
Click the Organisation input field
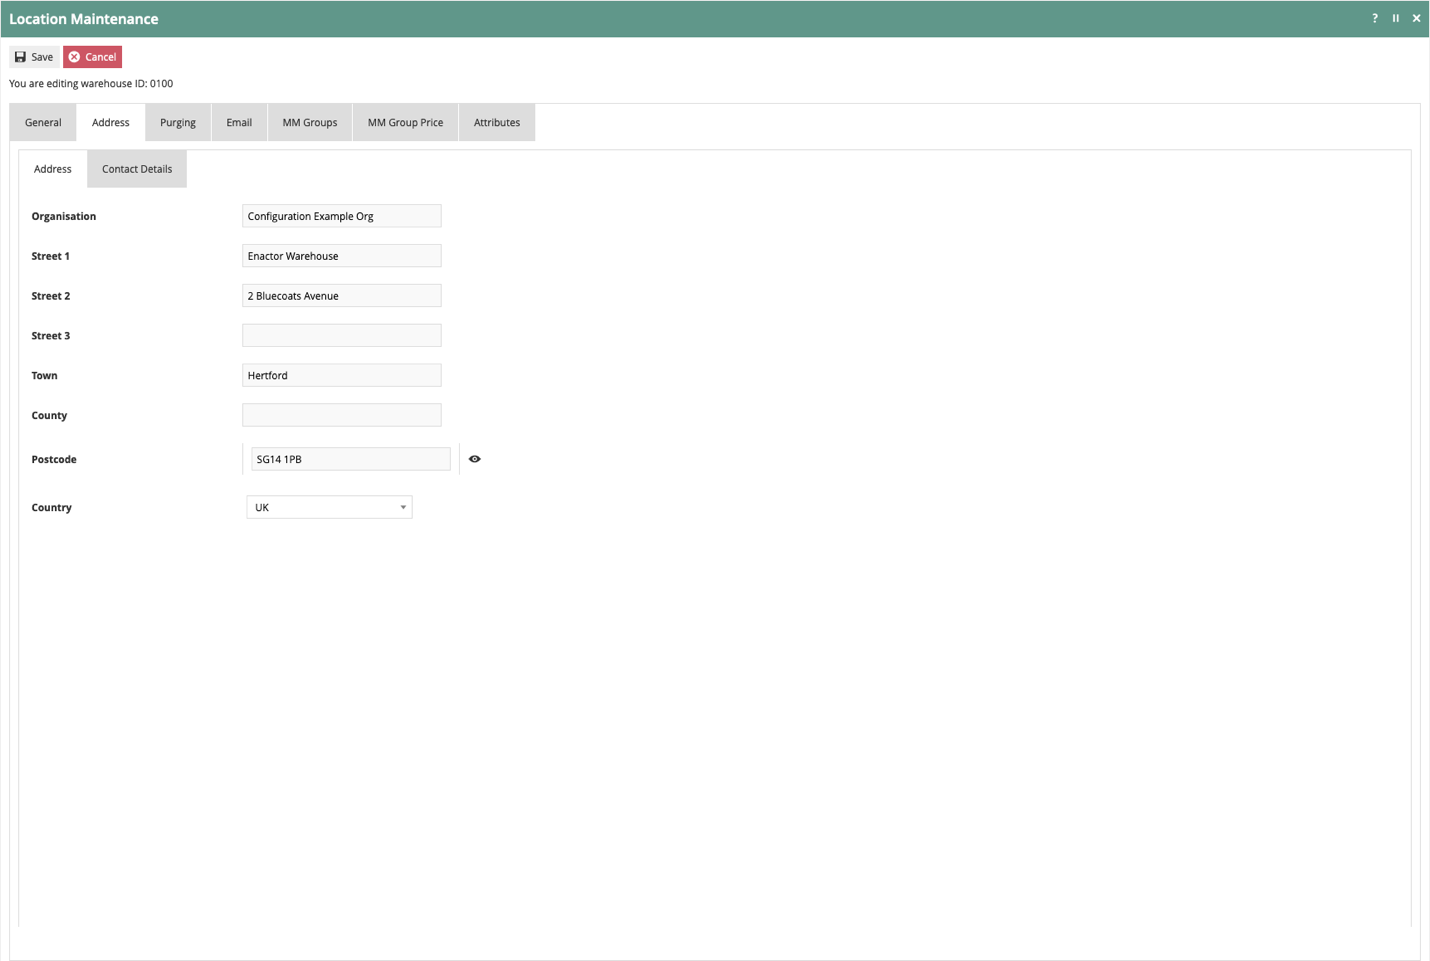(341, 216)
